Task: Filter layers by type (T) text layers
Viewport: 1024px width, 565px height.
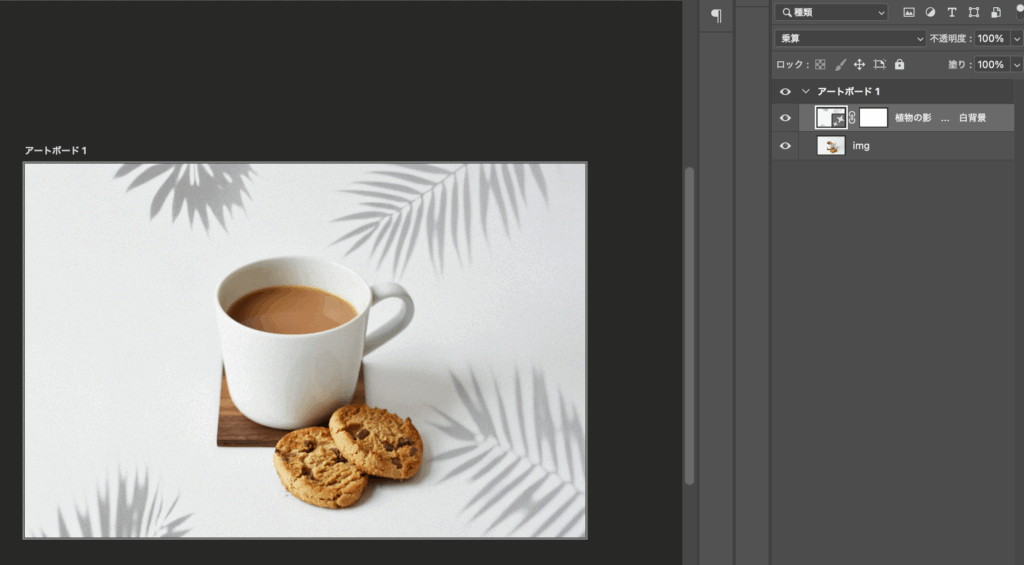Action: point(951,12)
